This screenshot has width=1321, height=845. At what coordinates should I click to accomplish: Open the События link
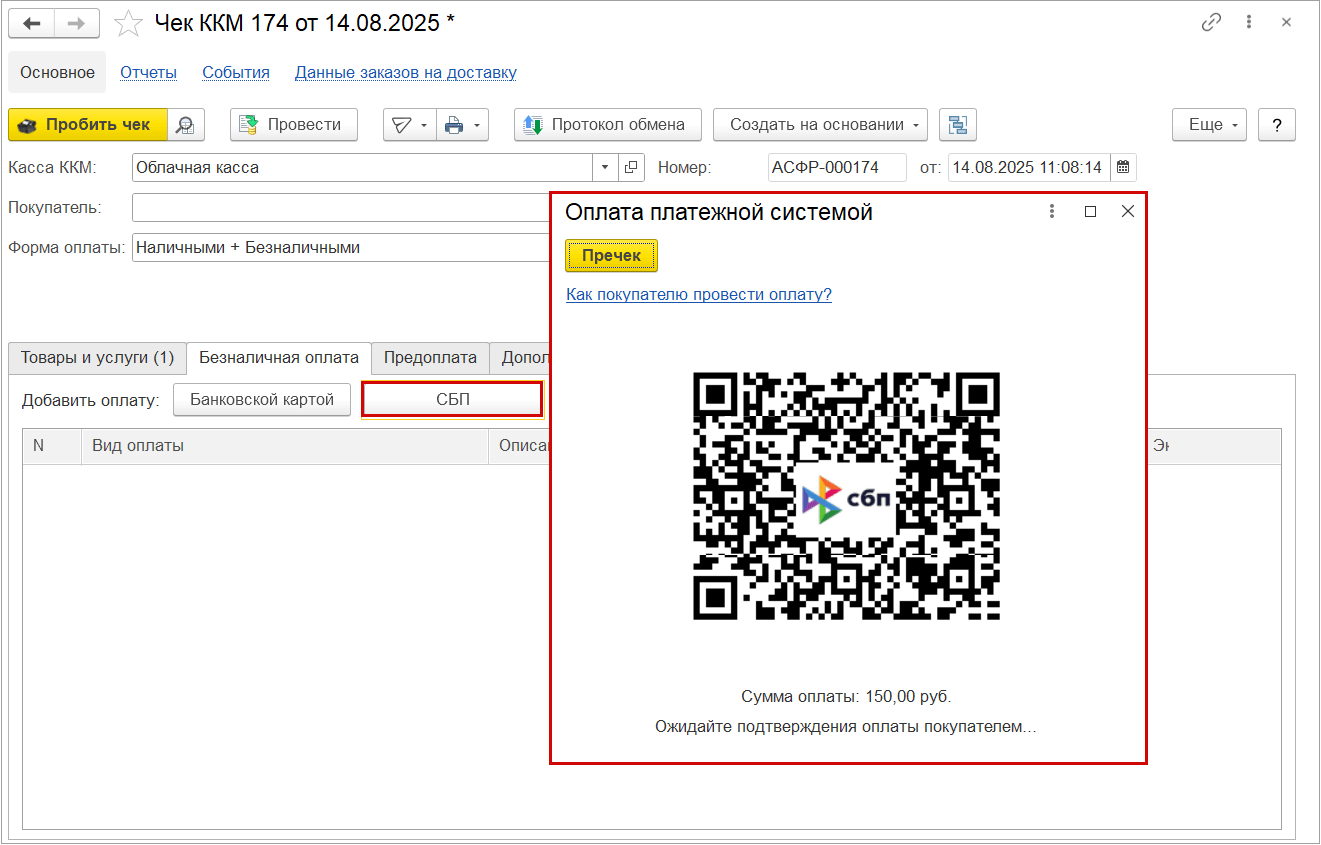[236, 72]
